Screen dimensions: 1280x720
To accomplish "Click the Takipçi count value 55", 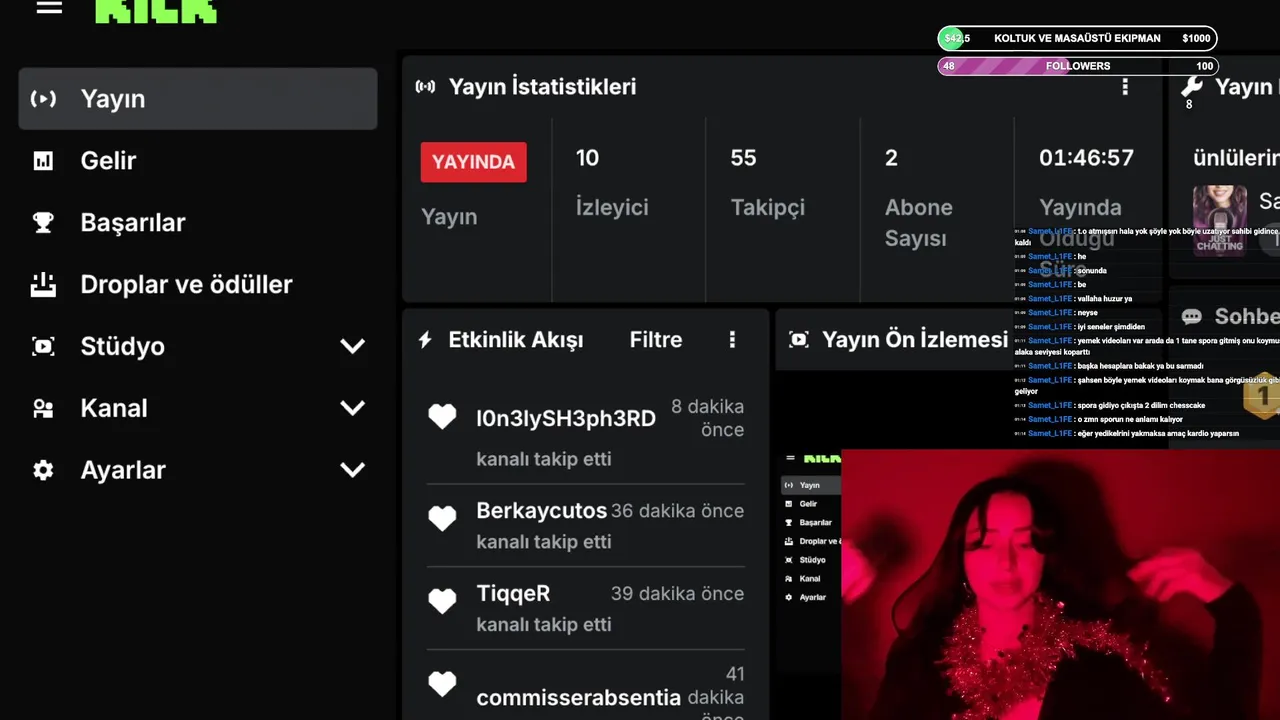I will coord(743,158).
